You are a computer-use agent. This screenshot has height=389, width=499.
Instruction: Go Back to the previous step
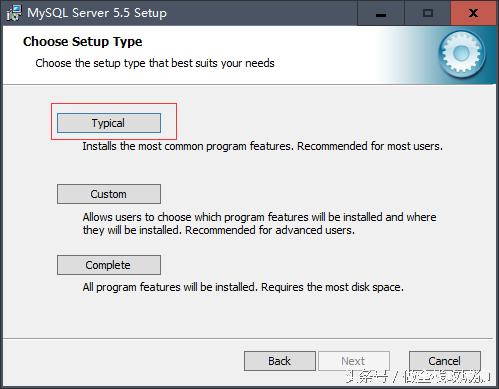pos(280,361)
